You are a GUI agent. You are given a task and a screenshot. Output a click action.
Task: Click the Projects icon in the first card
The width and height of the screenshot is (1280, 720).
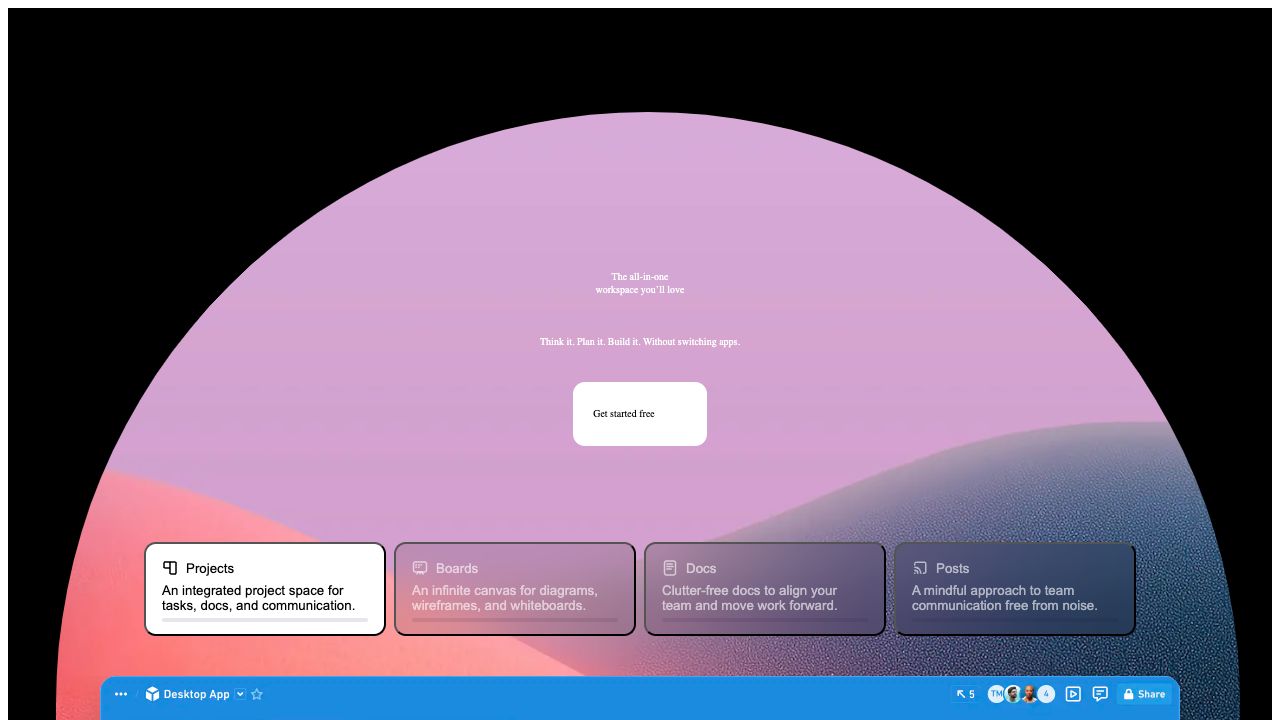point(170,568)
